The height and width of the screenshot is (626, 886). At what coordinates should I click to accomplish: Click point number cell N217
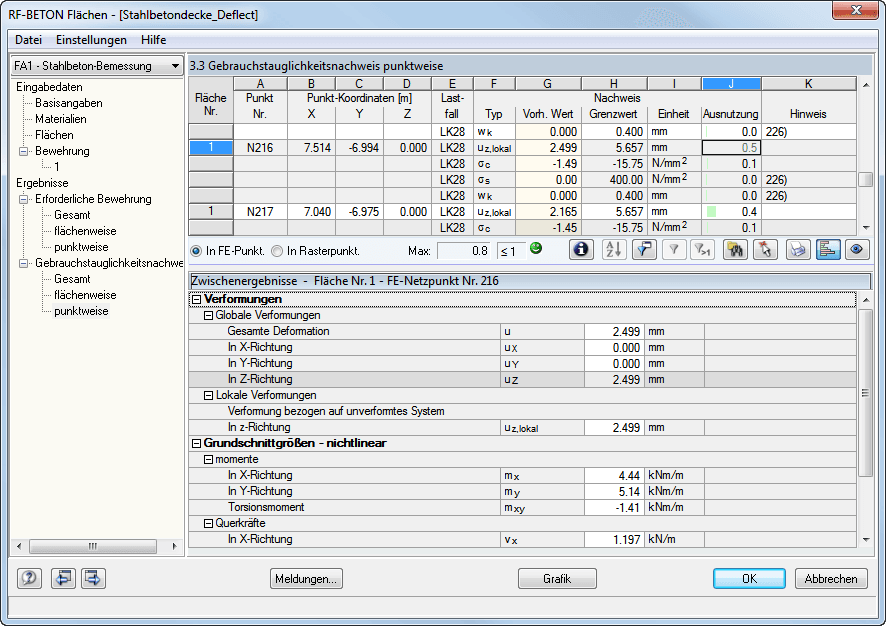(260, 212)
